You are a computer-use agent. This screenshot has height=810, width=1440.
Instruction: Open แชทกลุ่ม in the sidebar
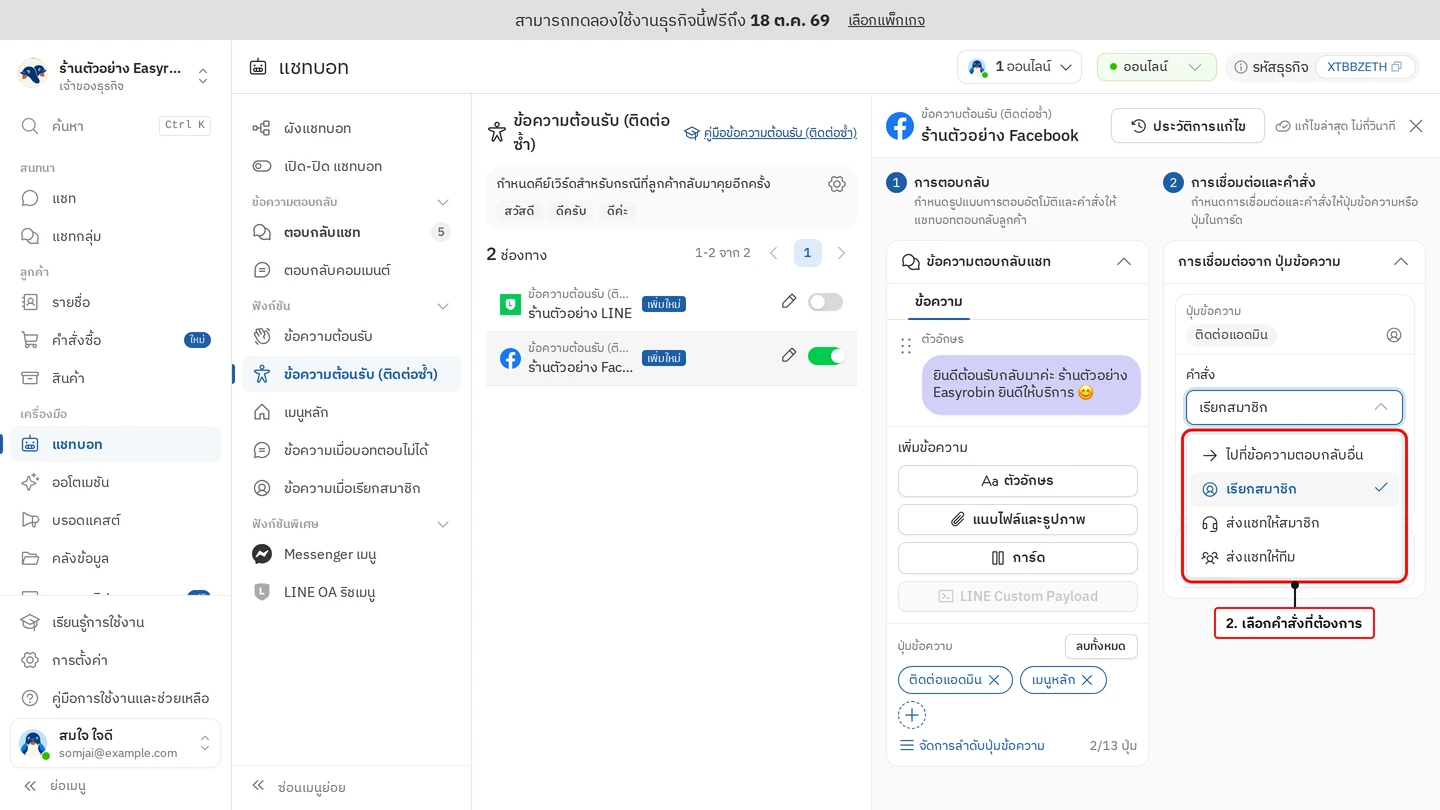(x=115, y=236)
